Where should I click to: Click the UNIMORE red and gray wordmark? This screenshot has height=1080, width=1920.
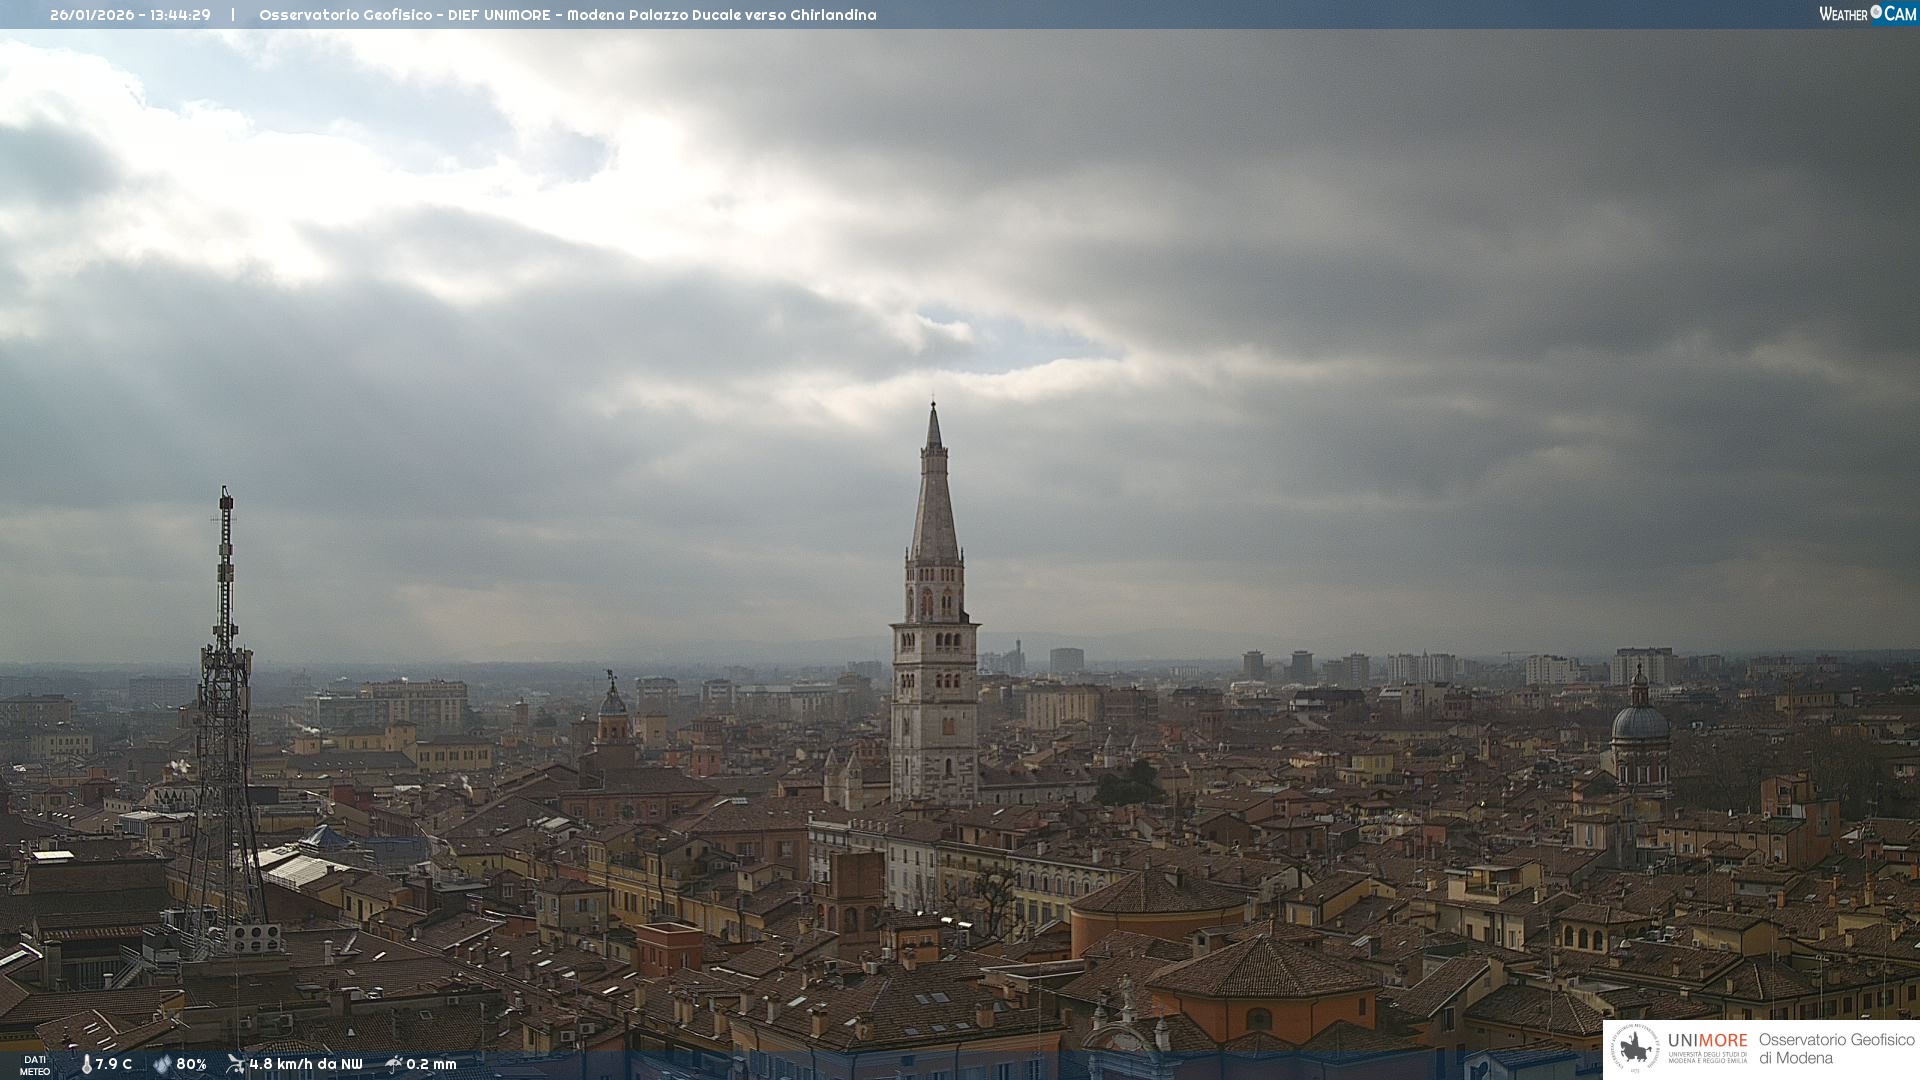[1707, 1041]
